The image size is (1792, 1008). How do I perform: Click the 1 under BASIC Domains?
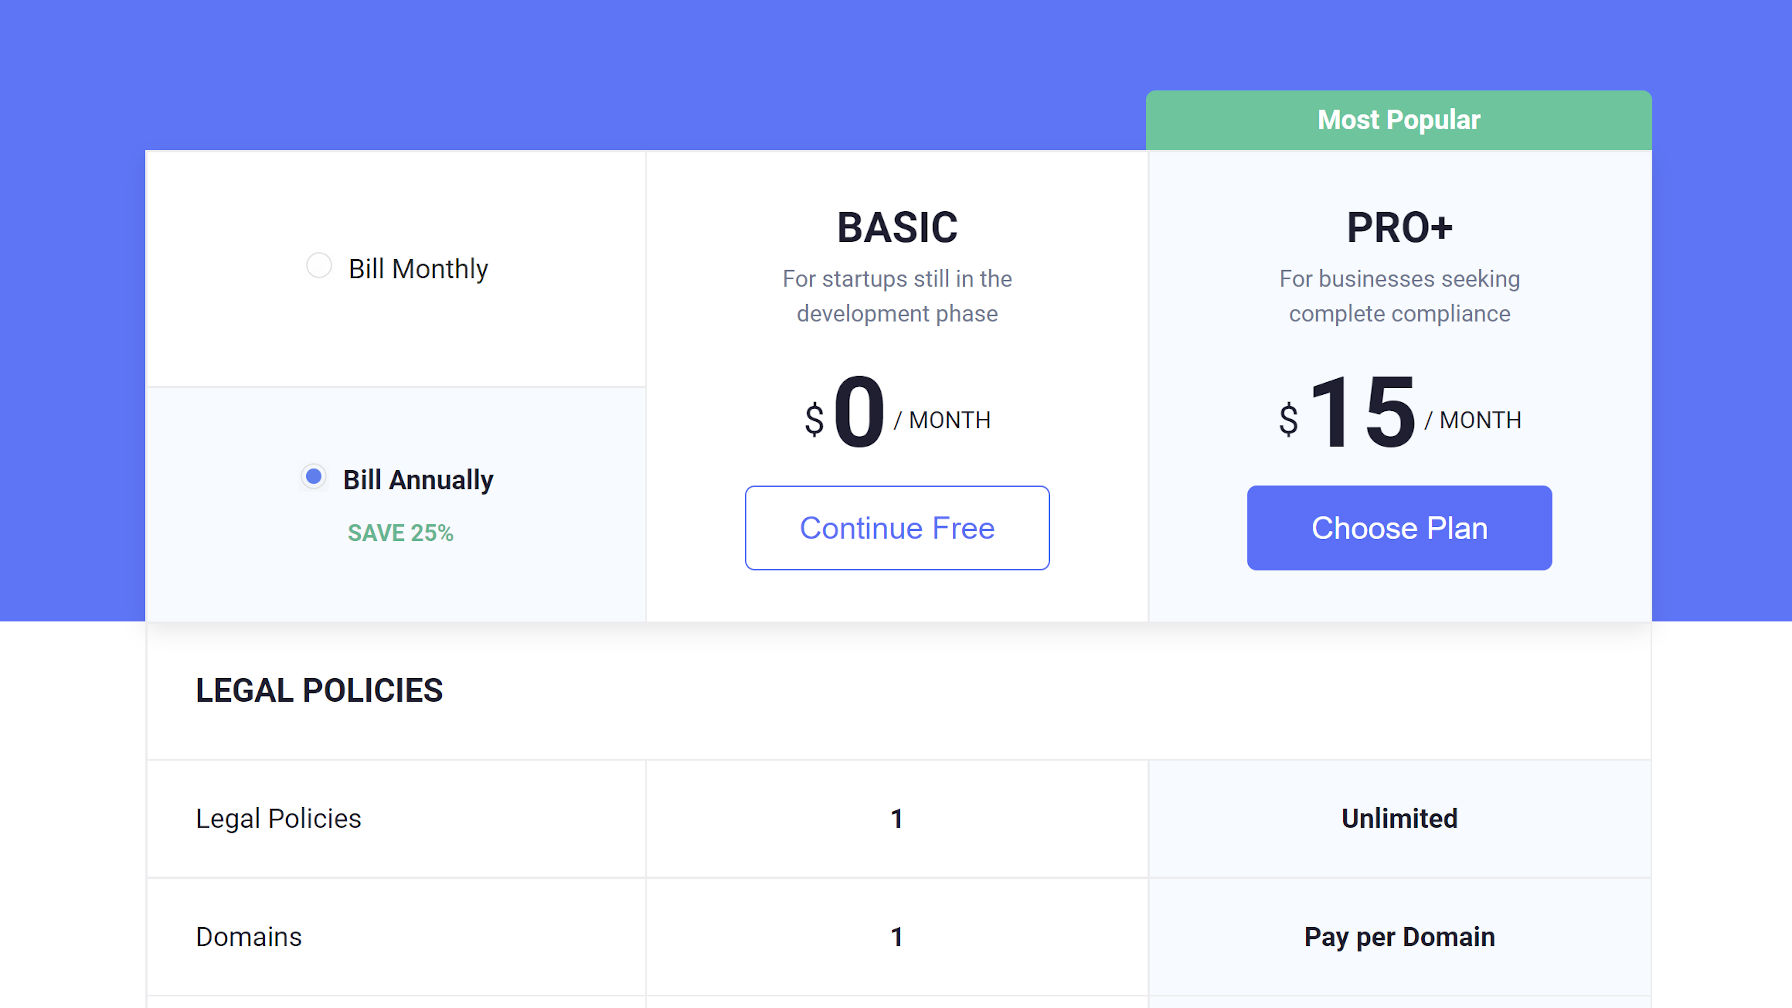[x=896, y=937]
